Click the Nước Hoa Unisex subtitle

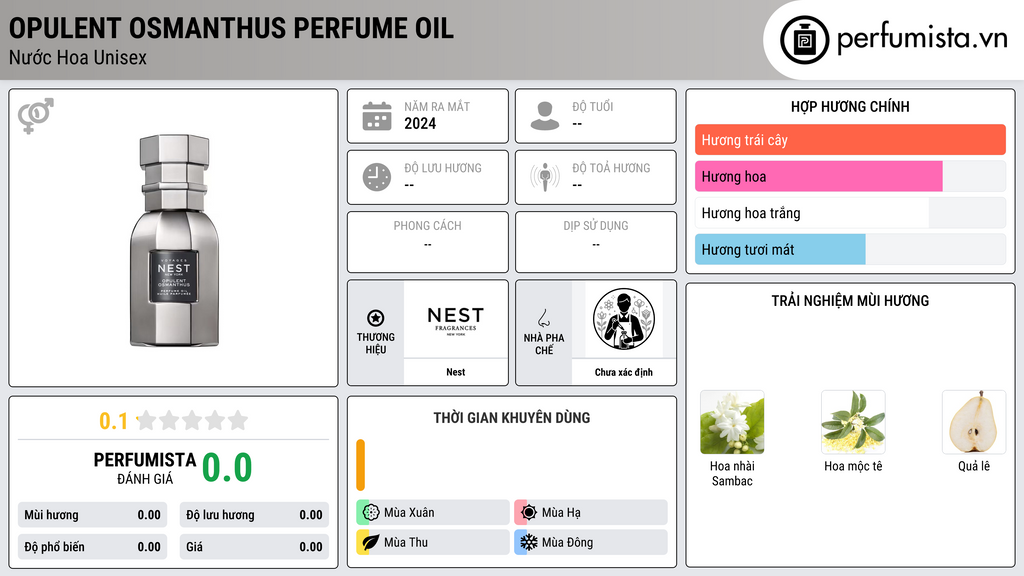[78, 57]
